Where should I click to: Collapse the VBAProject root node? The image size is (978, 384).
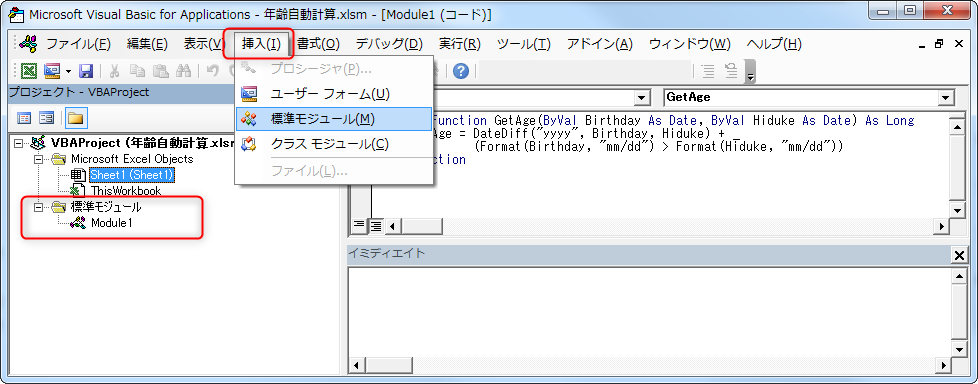click(17, 144)
